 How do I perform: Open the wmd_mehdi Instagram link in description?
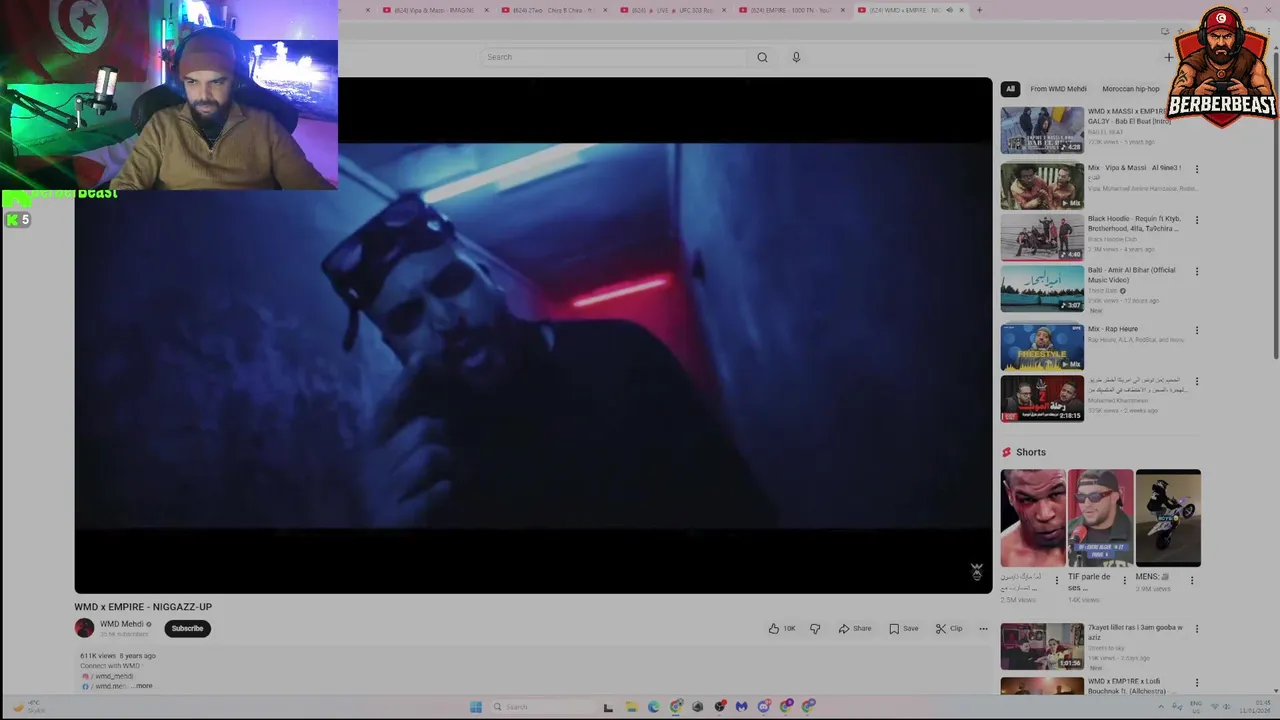tap(113, 676)
